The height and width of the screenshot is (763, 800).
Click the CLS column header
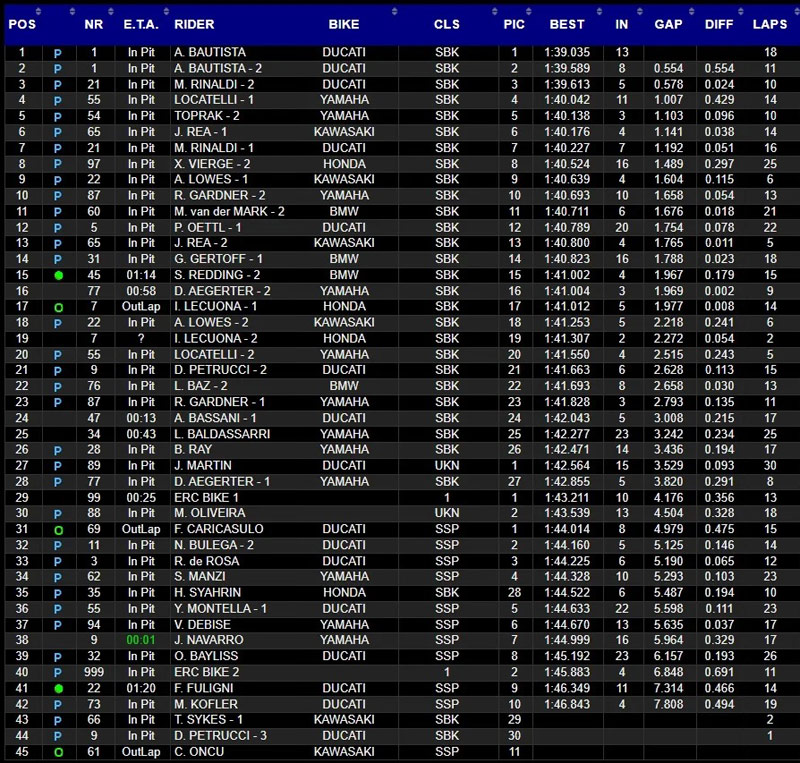tap(447, 24)
